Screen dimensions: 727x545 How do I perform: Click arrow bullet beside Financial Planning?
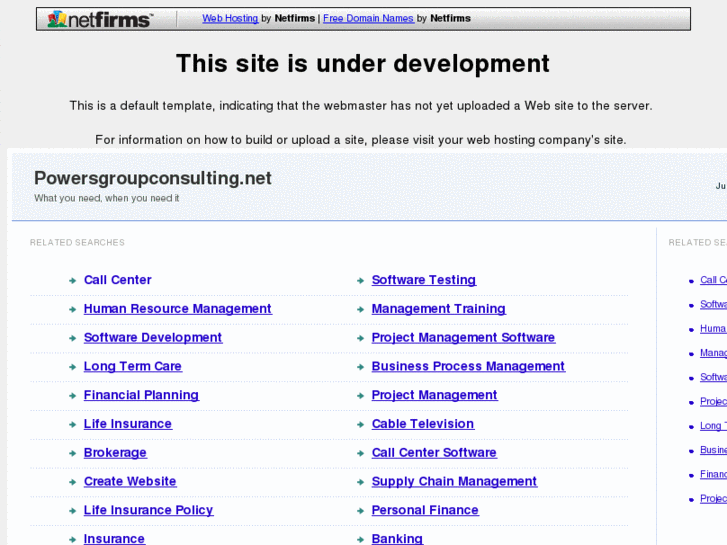coord(72,396)
